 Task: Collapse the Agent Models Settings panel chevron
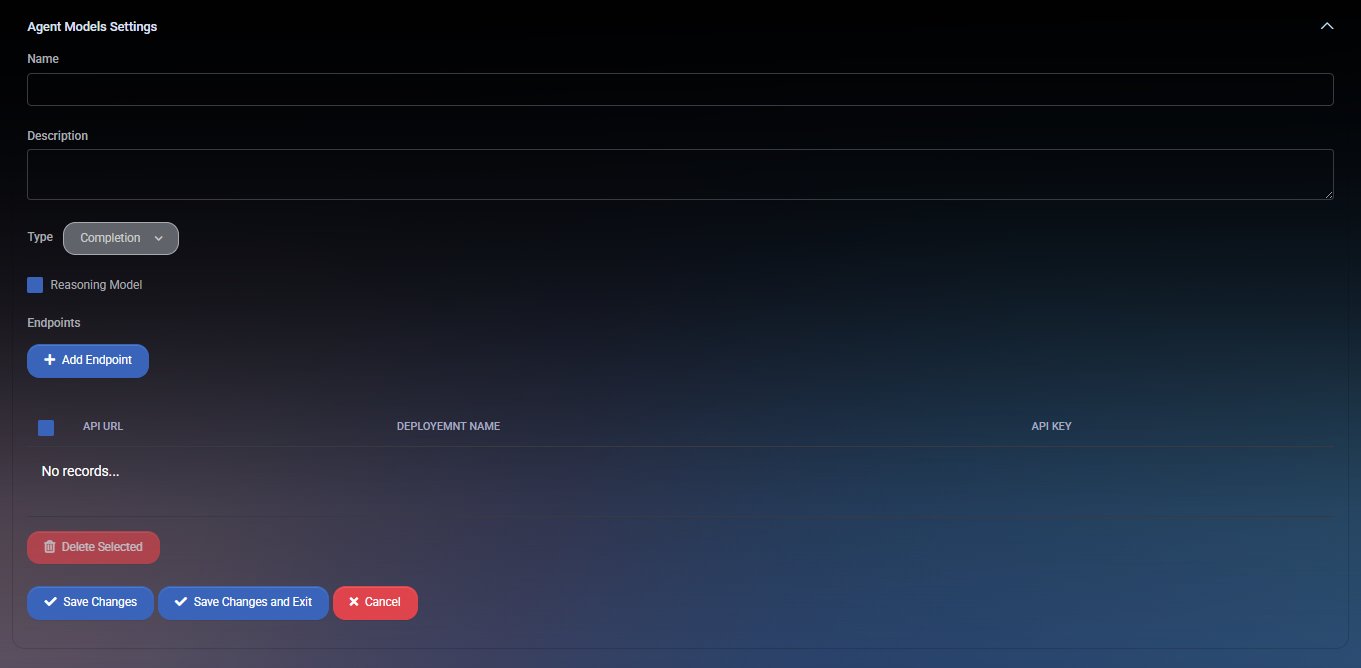1327,26
